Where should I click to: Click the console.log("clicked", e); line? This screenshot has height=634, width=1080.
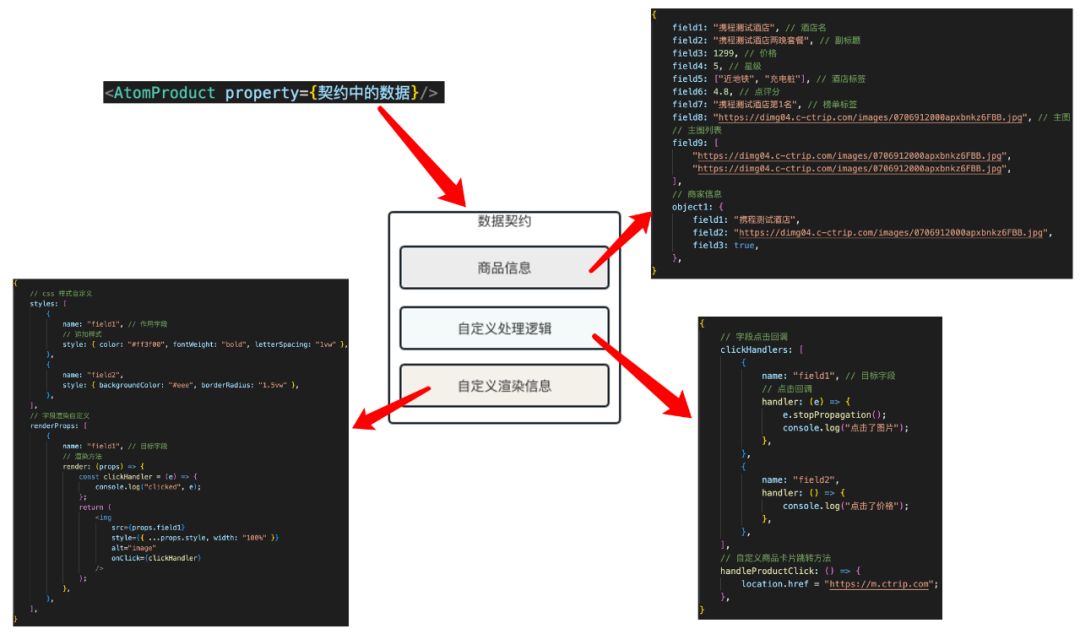148,487
